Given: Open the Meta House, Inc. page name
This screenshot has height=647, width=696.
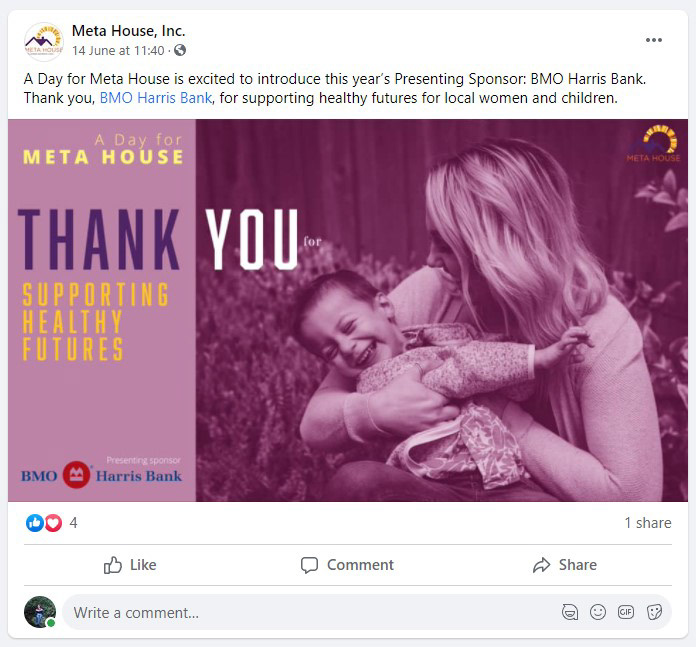Looking at the screenshot, I should (x=128, y=31).
